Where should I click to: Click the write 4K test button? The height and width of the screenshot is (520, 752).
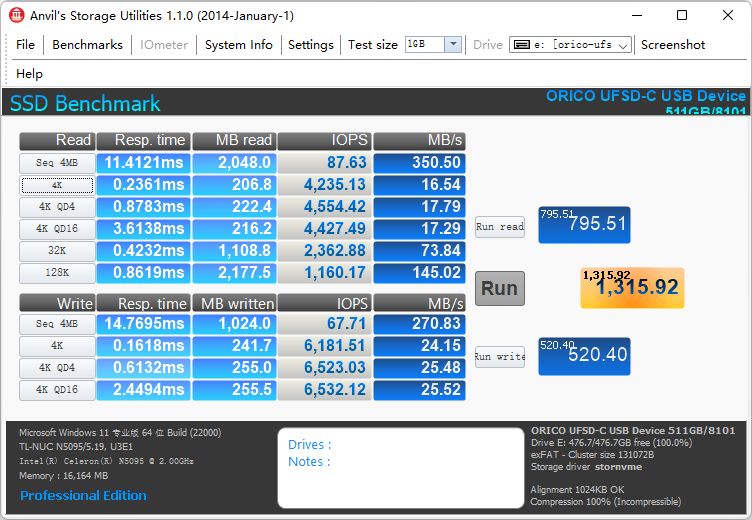coord(57,345)
